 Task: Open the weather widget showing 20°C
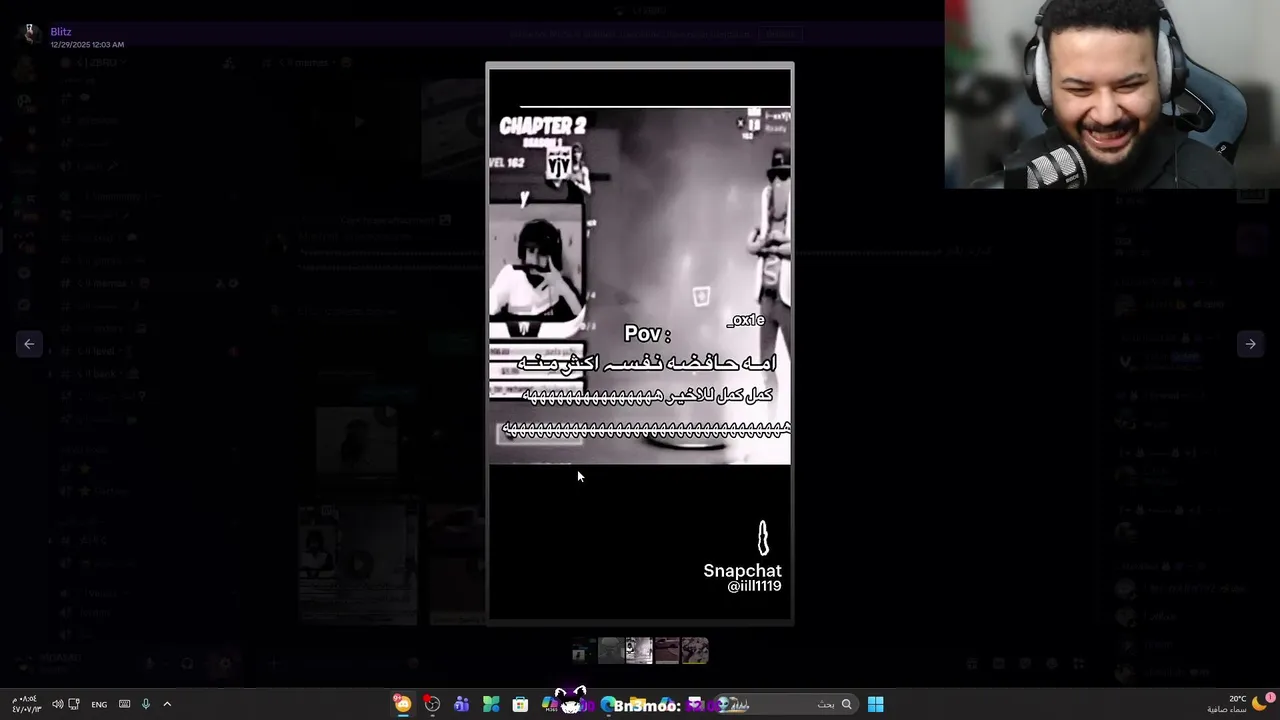pyautogui.click(x=1236, y=704)
